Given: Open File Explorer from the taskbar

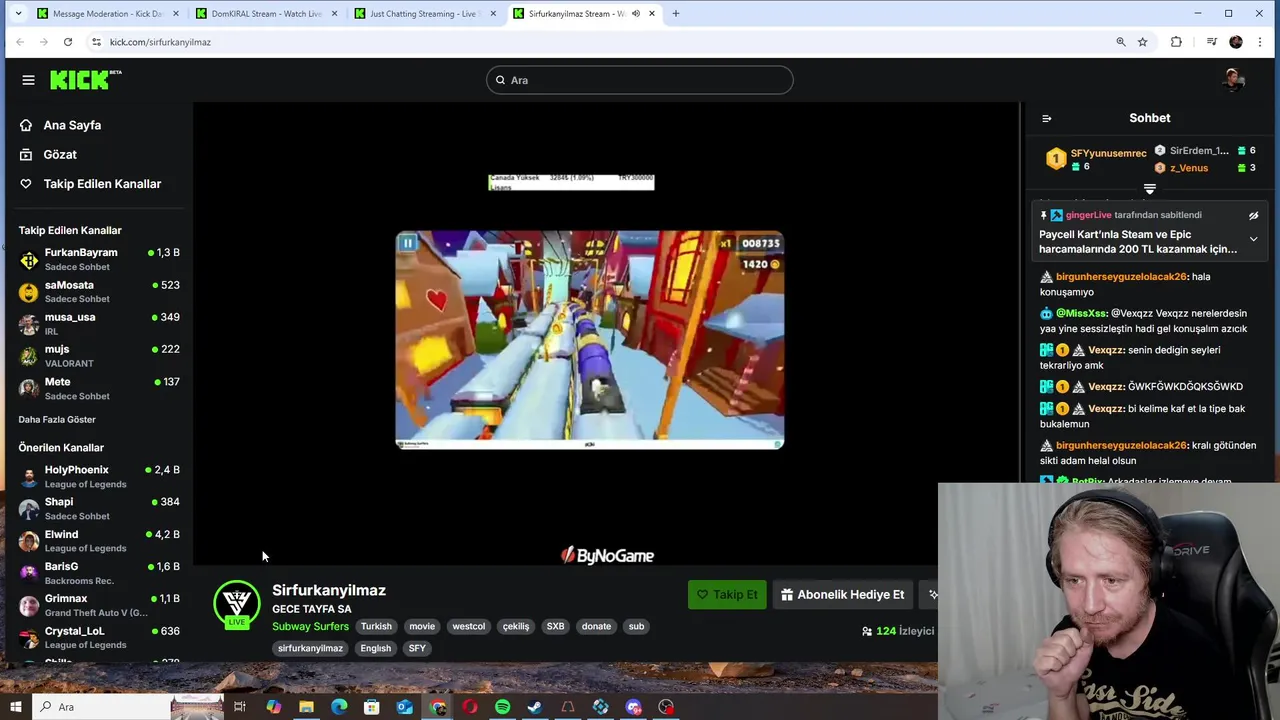Looking at the screenshot, I should [306, 707].
